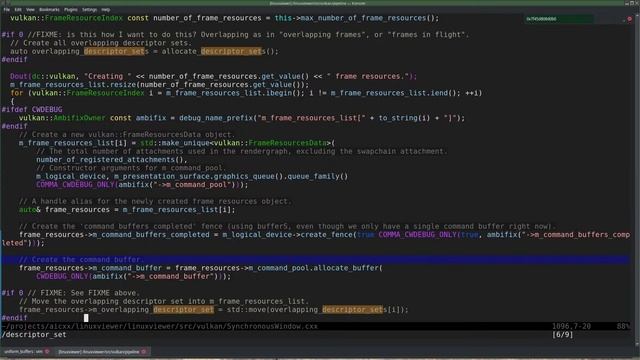Image resolution: width=640 pixels, height=360 pixels.
Task: Click the block cursor on the last '#endif' line
Action: [x=86, y=318]
